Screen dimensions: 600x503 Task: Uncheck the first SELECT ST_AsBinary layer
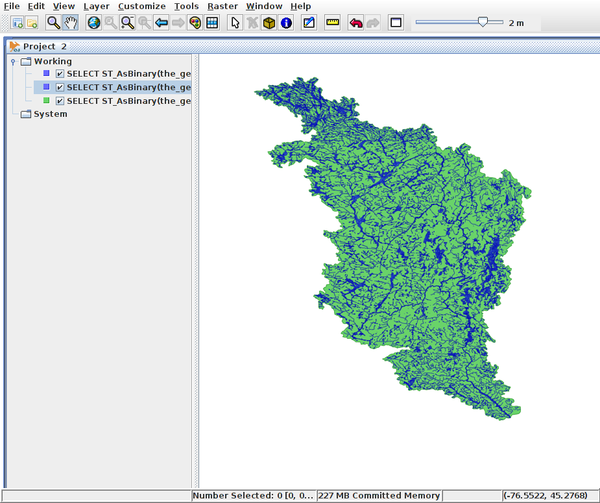[60, 74]
